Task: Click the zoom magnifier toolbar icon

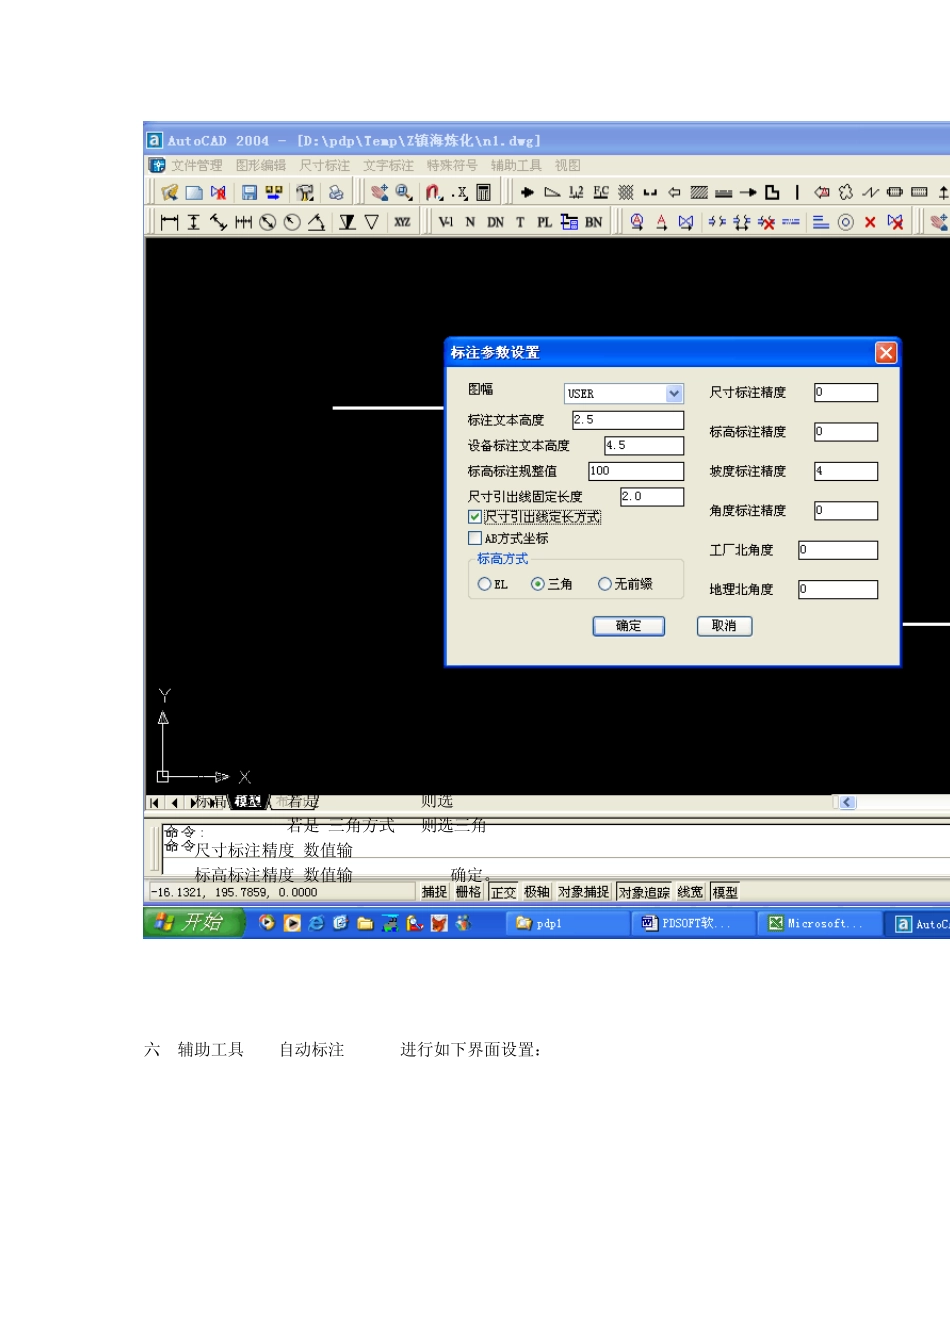Action: point(404,192)
